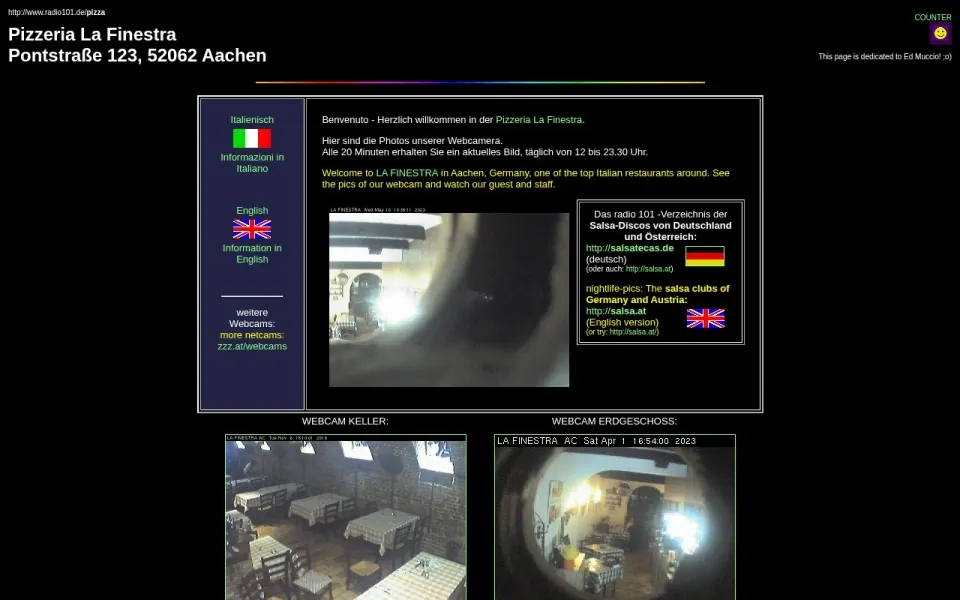Select the 'English' link above the UK flag
This screenshot has width=960, height=600.
pyautogui.click(x=252, y=210)
